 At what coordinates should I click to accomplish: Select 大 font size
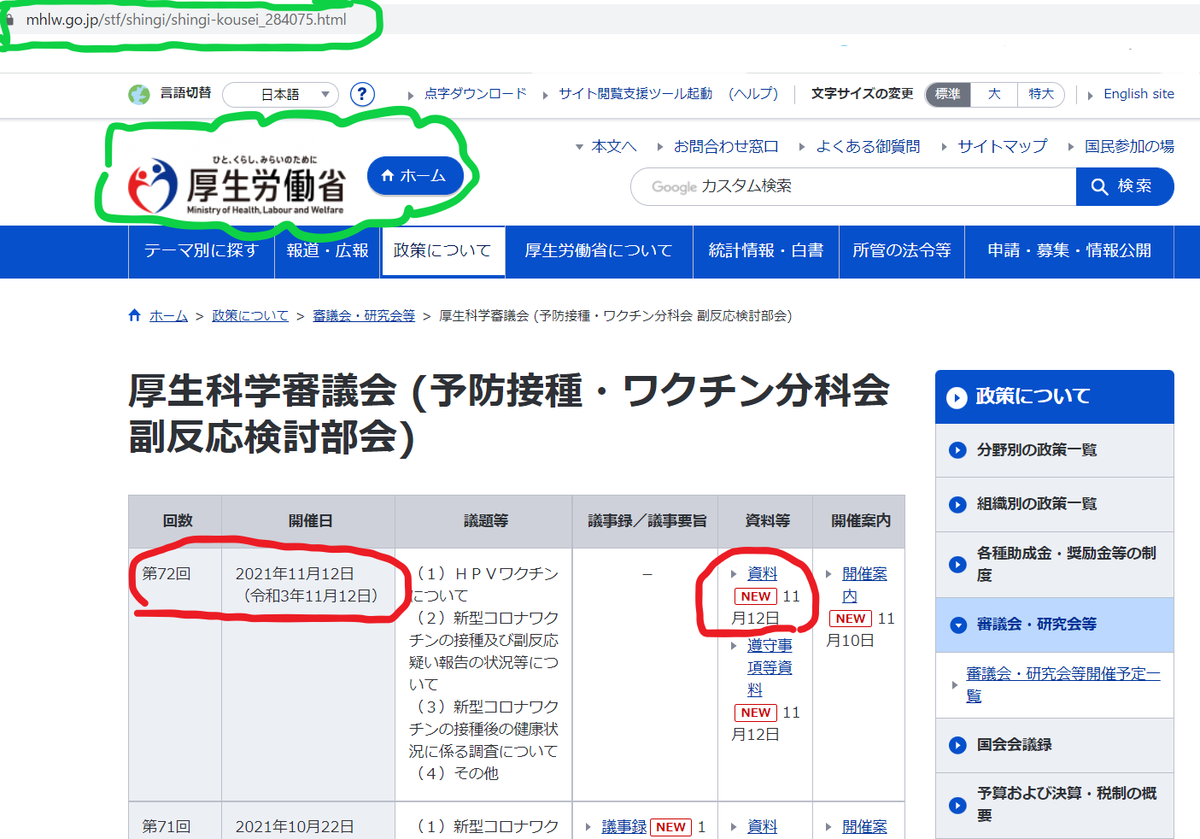pyautogui.click(x=994, y=94)
